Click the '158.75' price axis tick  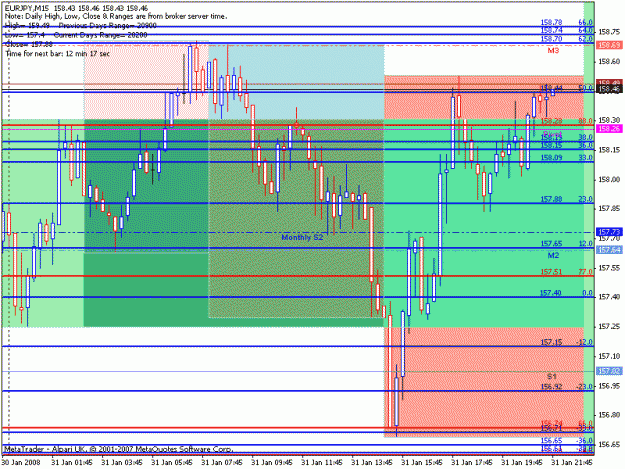coord(609,32)
